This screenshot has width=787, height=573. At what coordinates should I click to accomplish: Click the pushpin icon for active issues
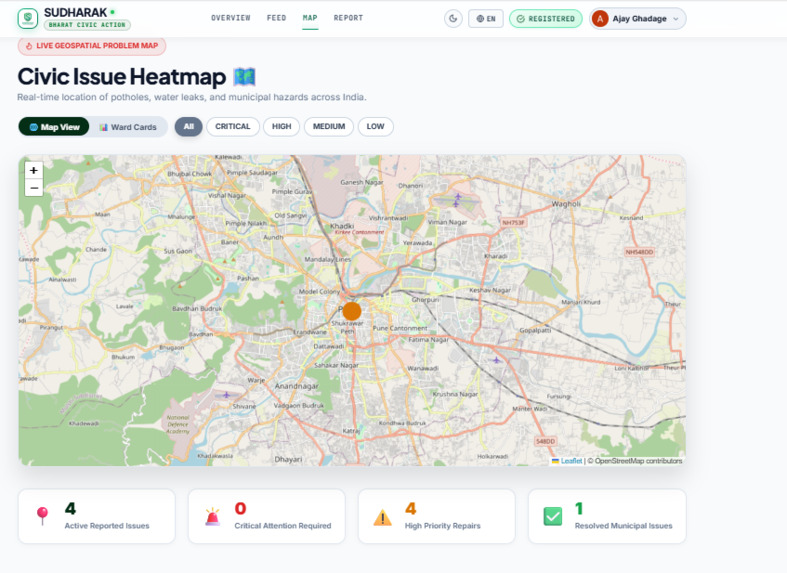(x=43, y=516)
